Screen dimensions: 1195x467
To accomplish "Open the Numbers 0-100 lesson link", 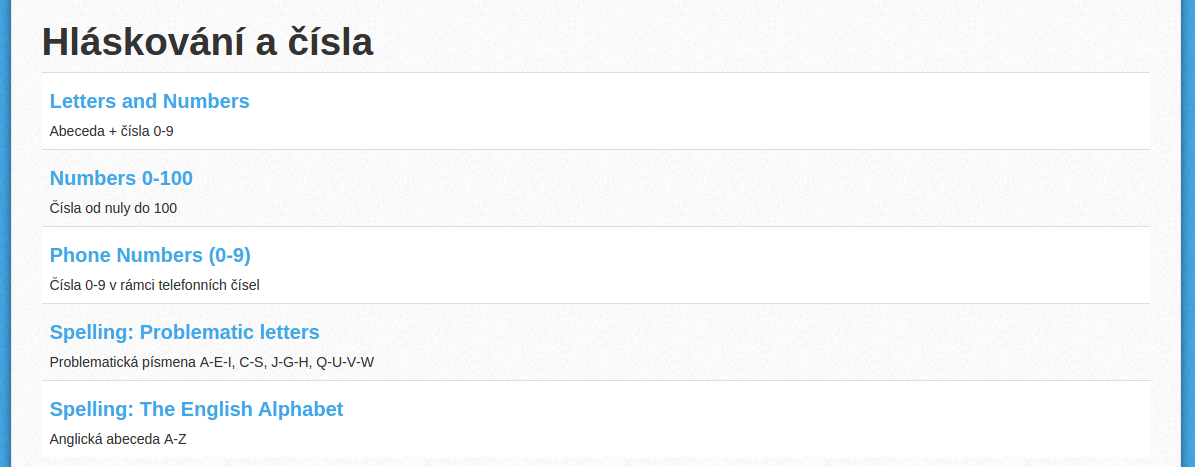I will 121,178.
